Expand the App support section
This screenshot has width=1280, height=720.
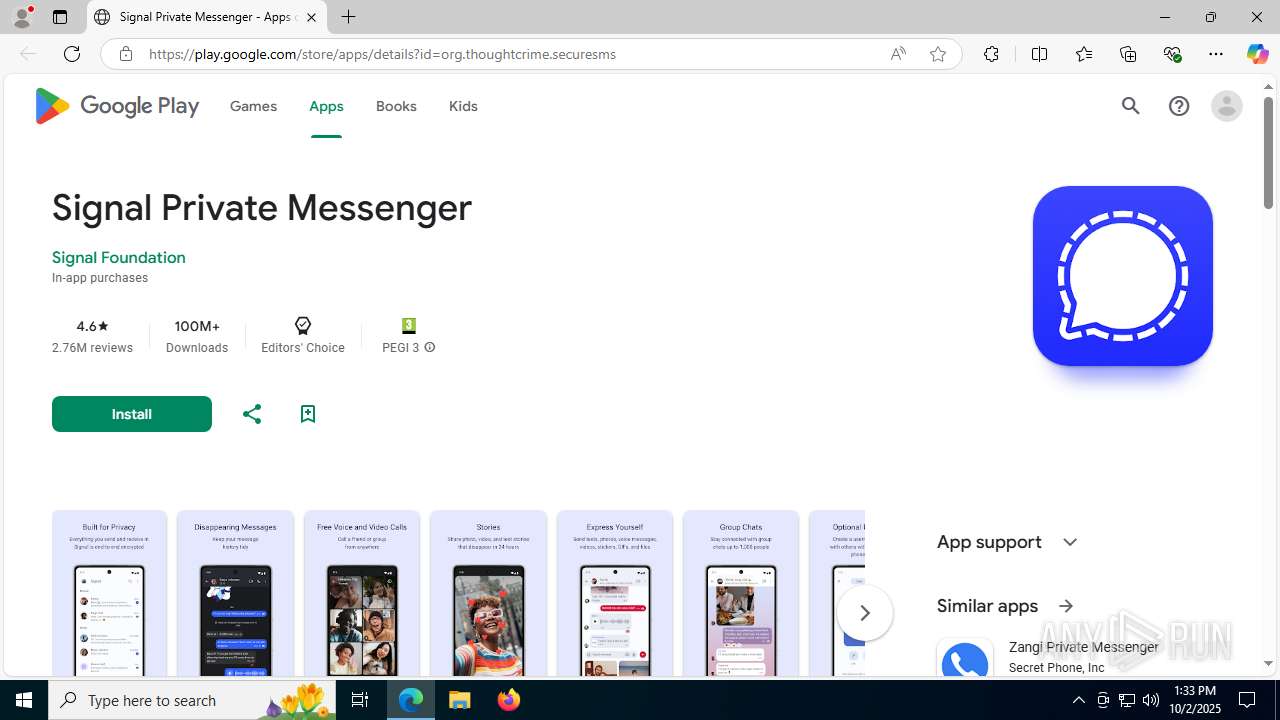coord(1070,542)
